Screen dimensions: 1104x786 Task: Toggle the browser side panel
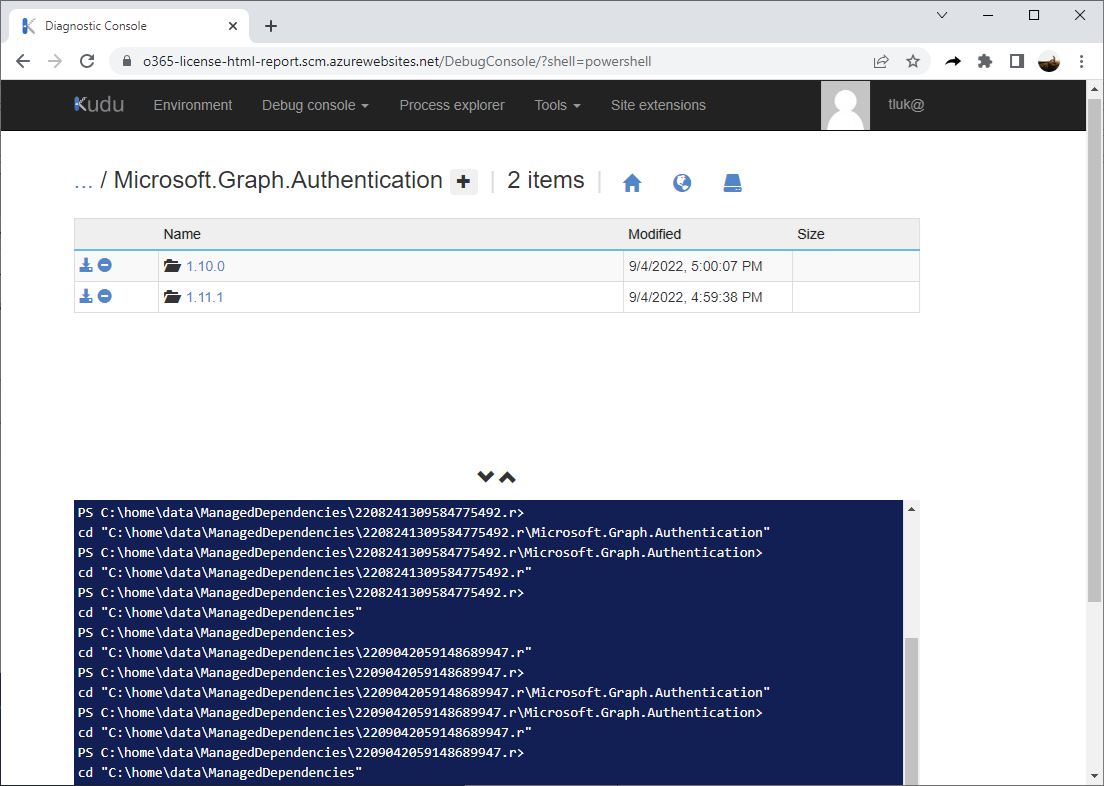(1017, 61)
